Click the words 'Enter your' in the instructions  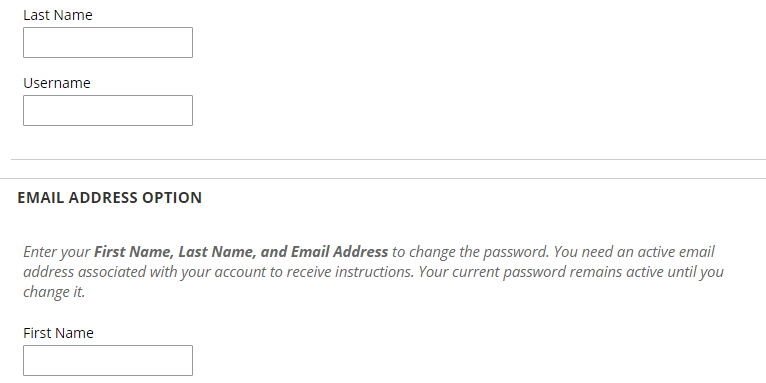pyautogui.click(x=57, y=252)
